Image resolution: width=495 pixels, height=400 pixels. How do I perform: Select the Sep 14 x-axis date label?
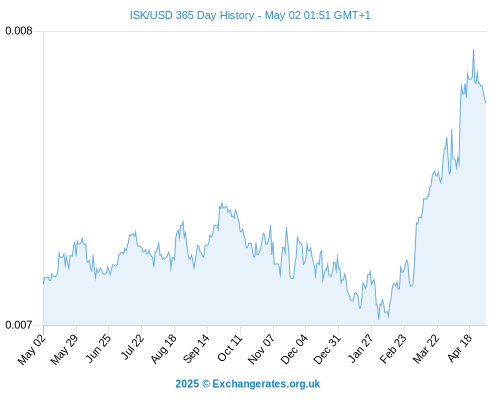click(x=196, y=348)
